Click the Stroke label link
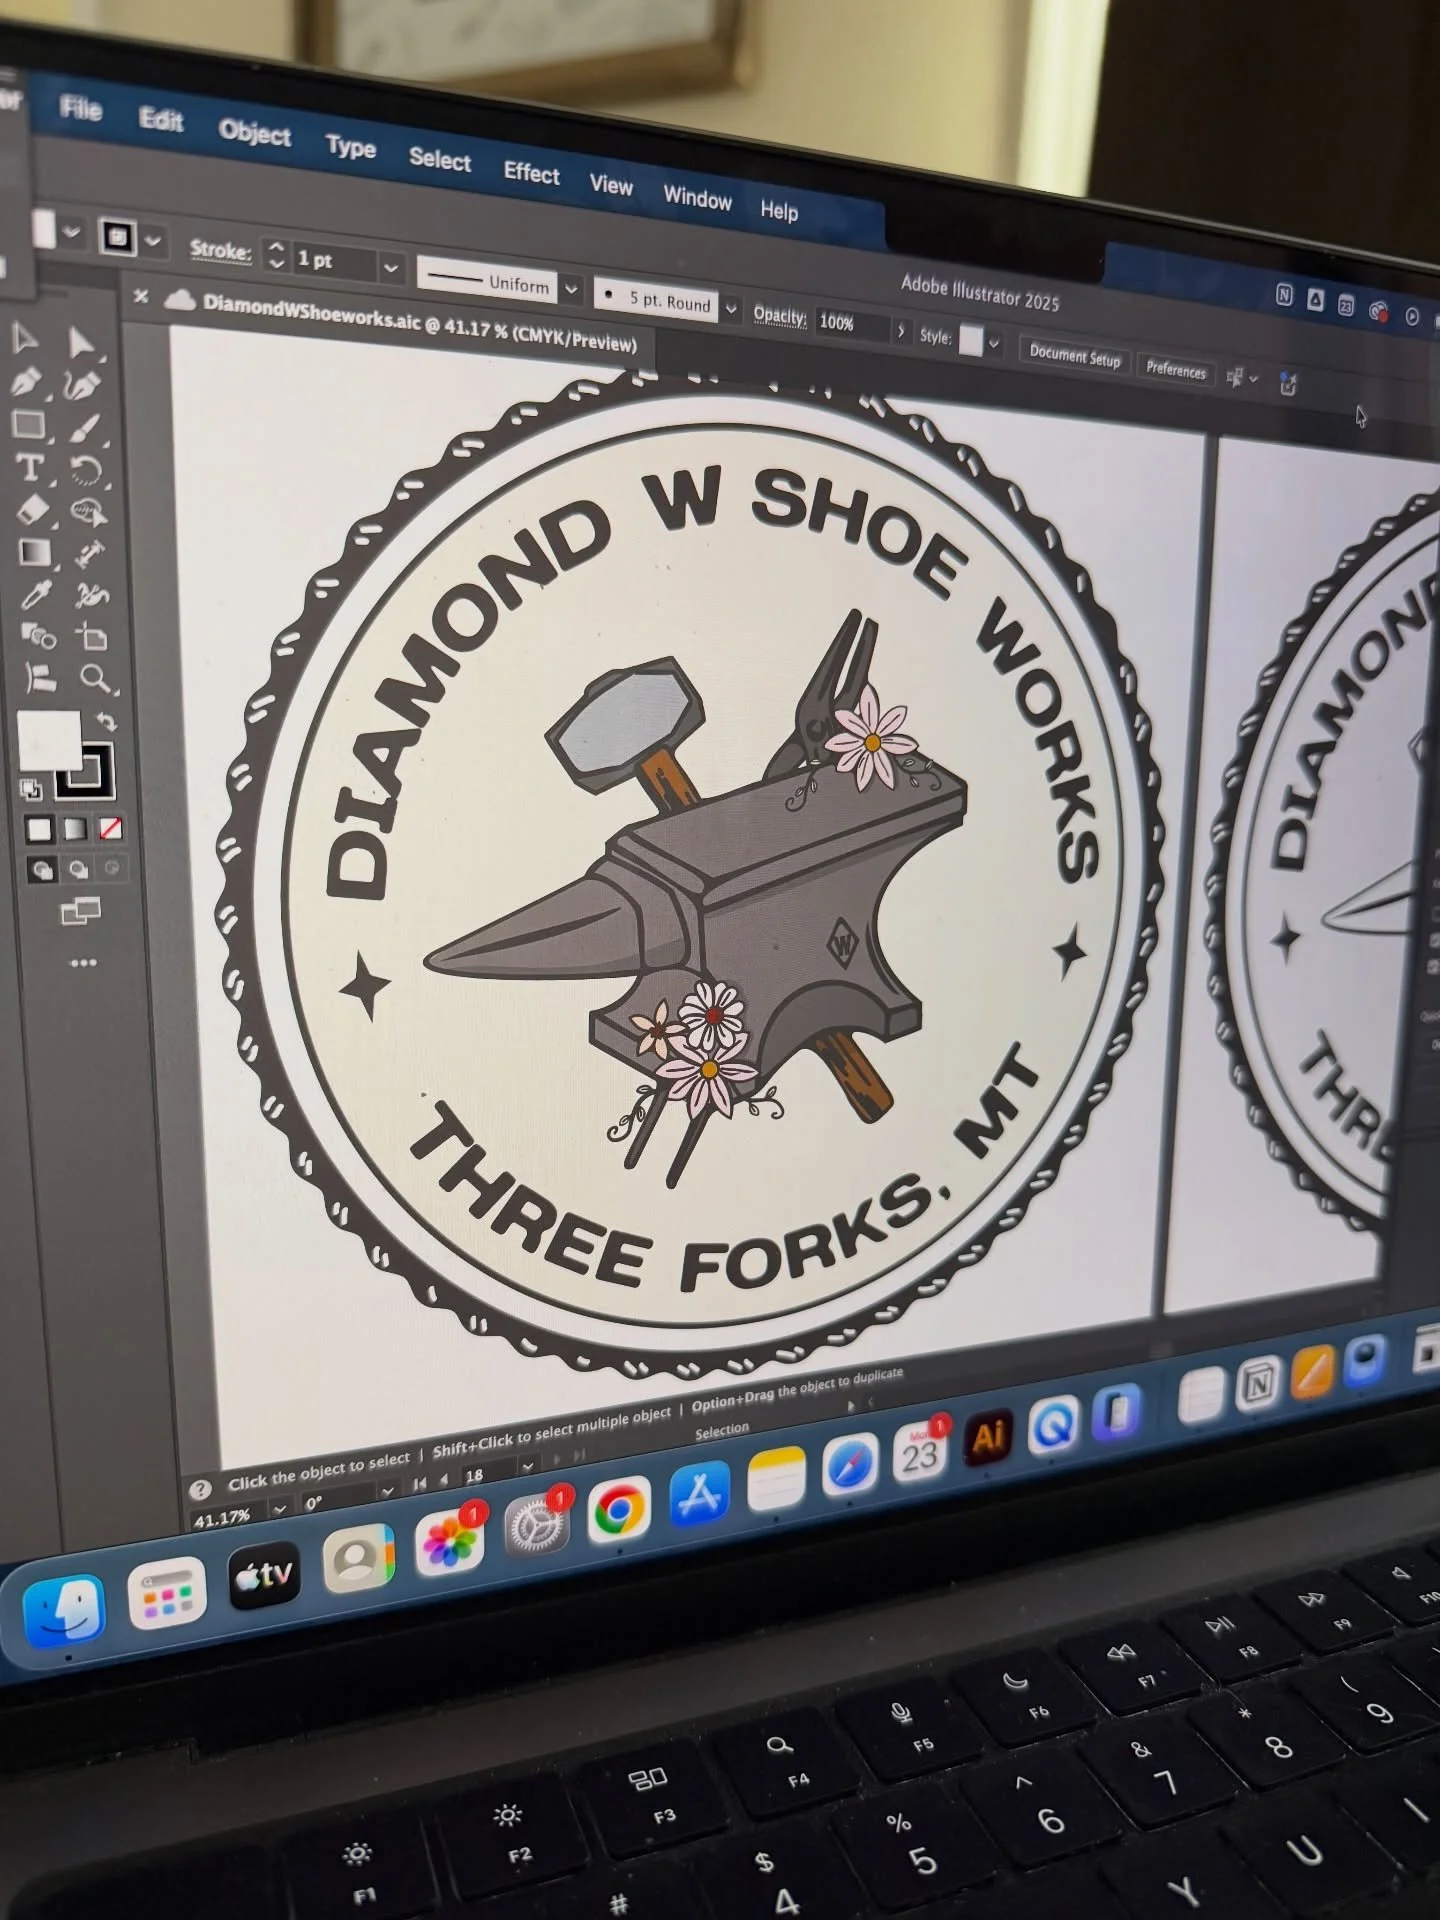Image resolution: width=1440 pixels, height=1920 pixels. click(221, 249)
